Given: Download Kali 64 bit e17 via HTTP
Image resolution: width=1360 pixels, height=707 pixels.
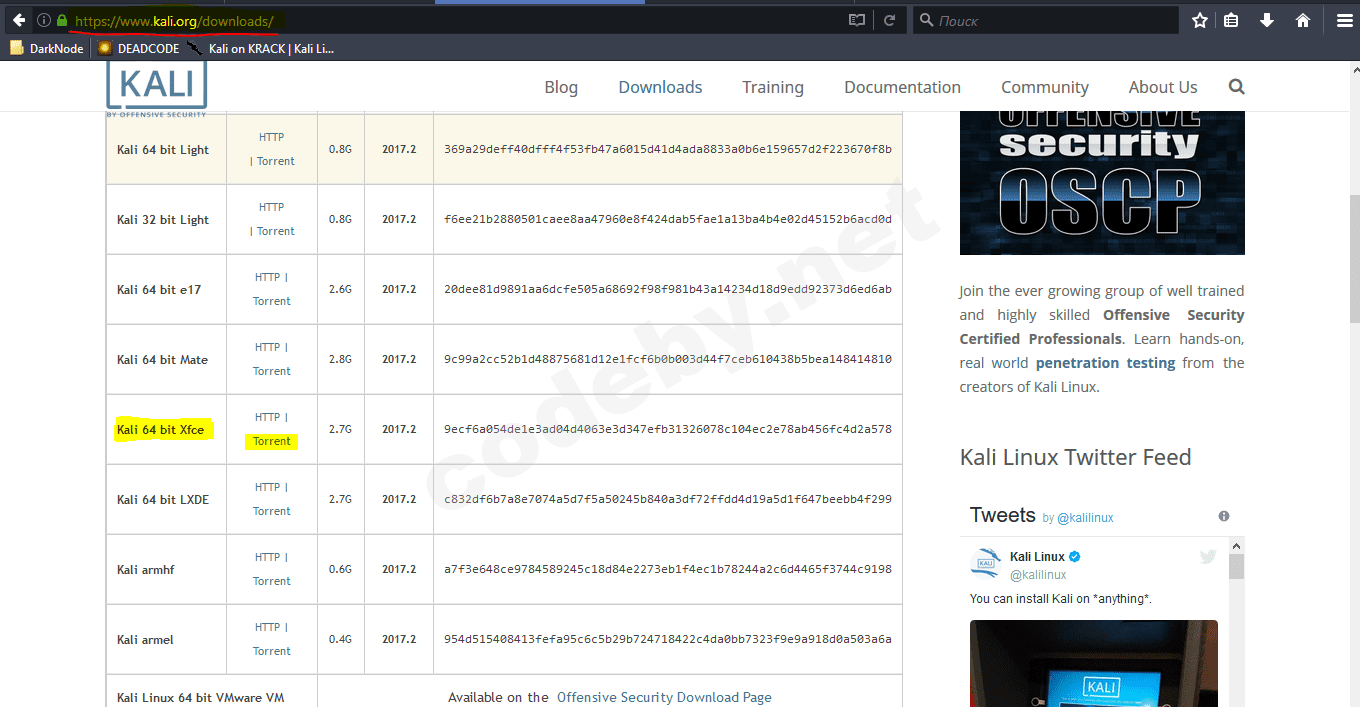Looking at the screenshot, I should coord(267,277).
